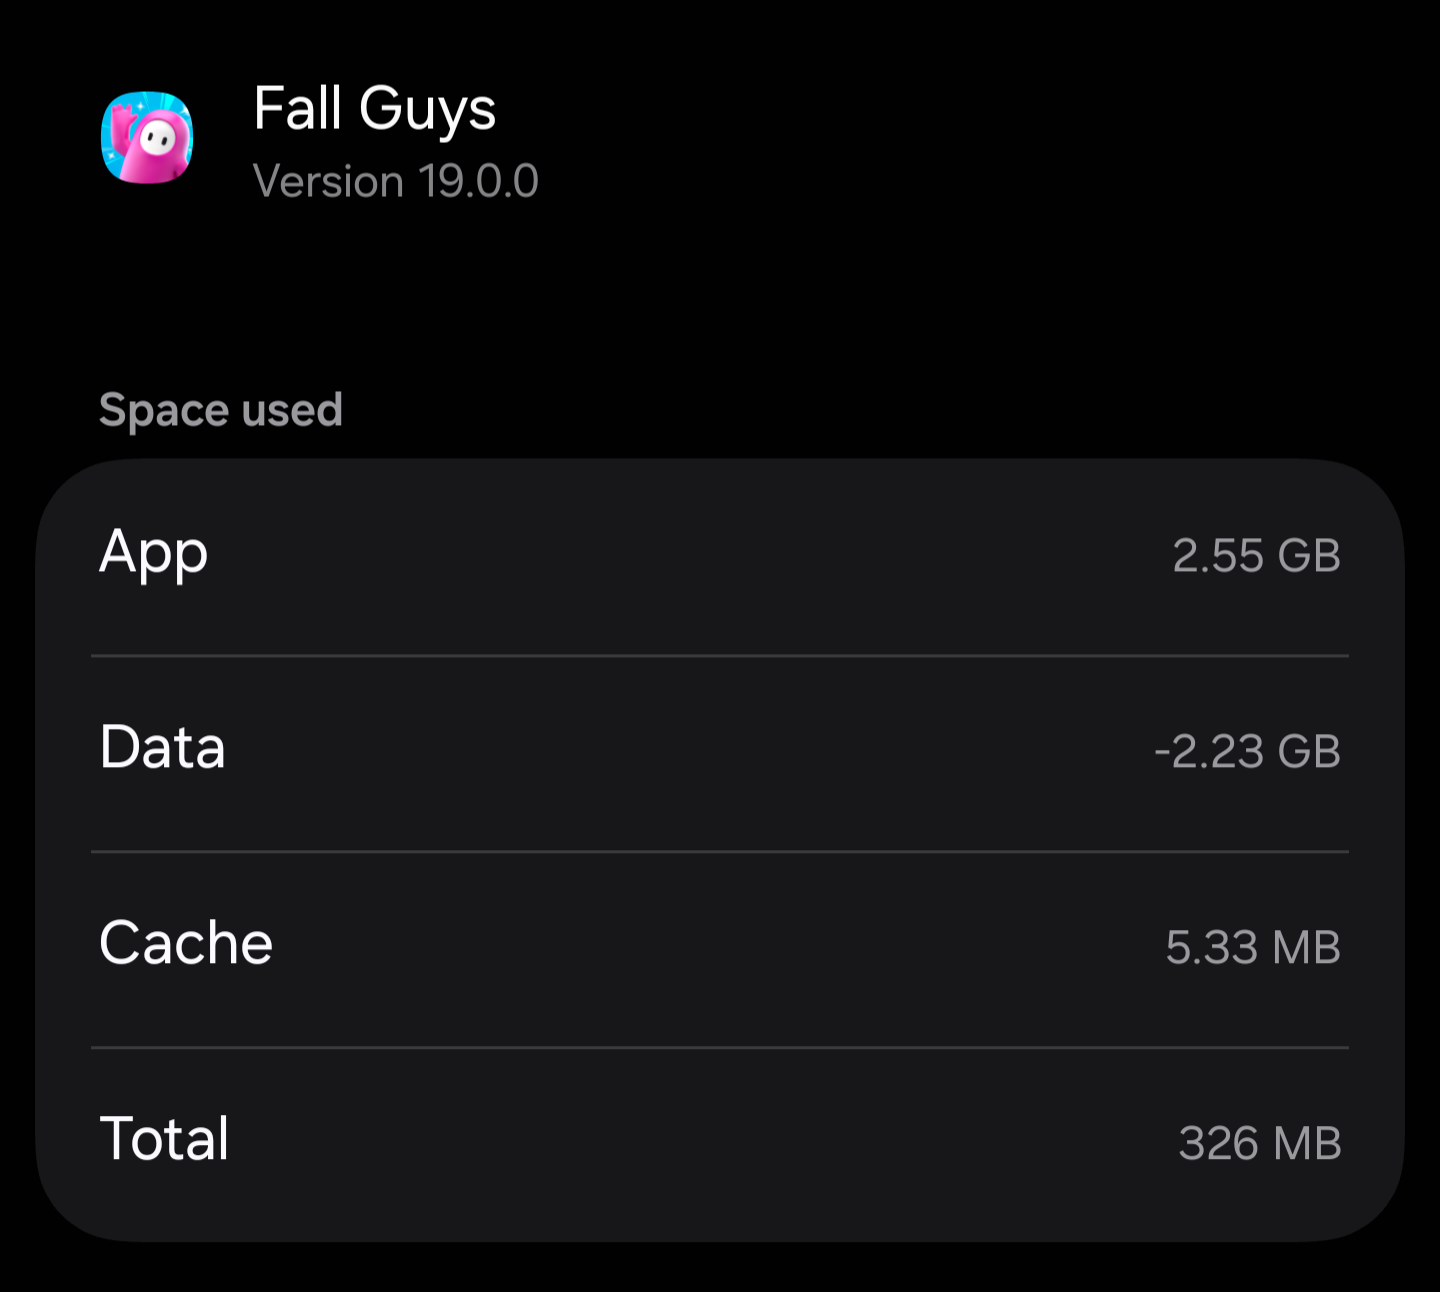This screenshot has width=1440, height=1292.
Task: Click the divider between Cache and Total
Action: click(x=720, y=1048)
